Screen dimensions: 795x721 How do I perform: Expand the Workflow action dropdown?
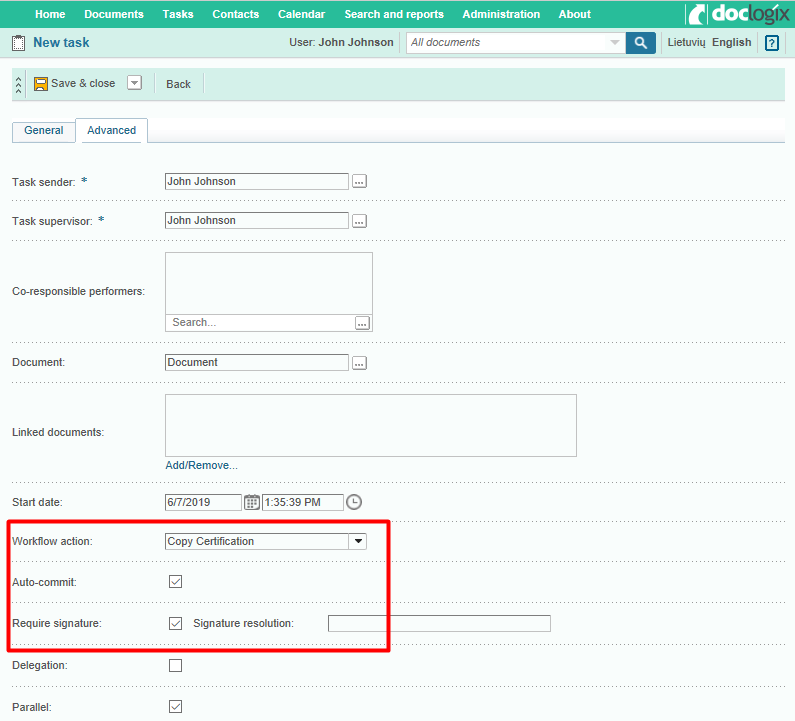click(357, 541)
